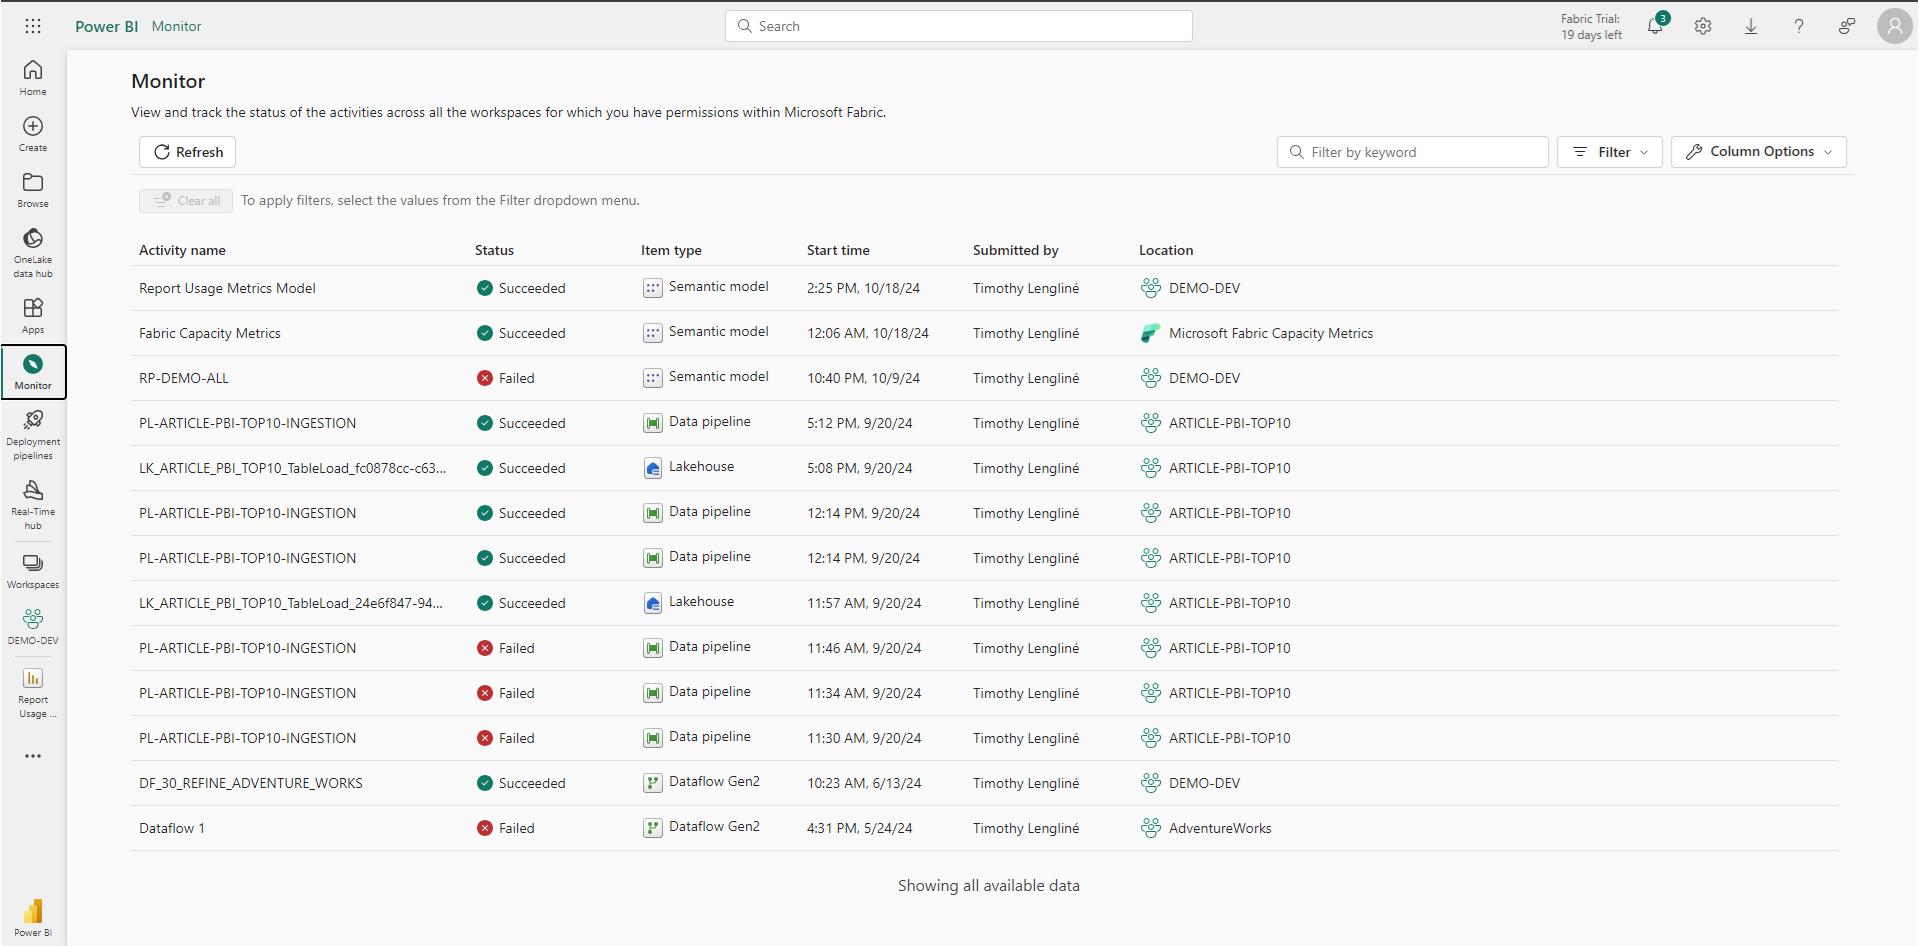The image size is (1919, 946).
Task: Show more navigation options ellipsis
Action: 33,756
